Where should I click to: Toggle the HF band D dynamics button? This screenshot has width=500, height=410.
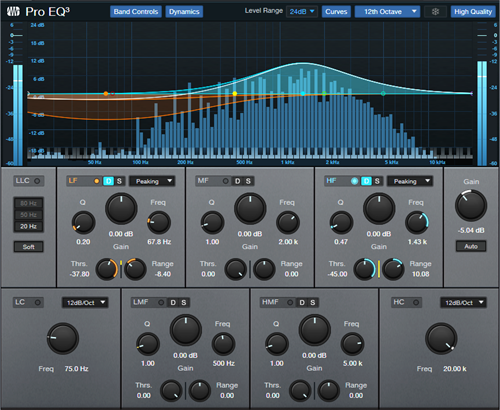[366, 181]
